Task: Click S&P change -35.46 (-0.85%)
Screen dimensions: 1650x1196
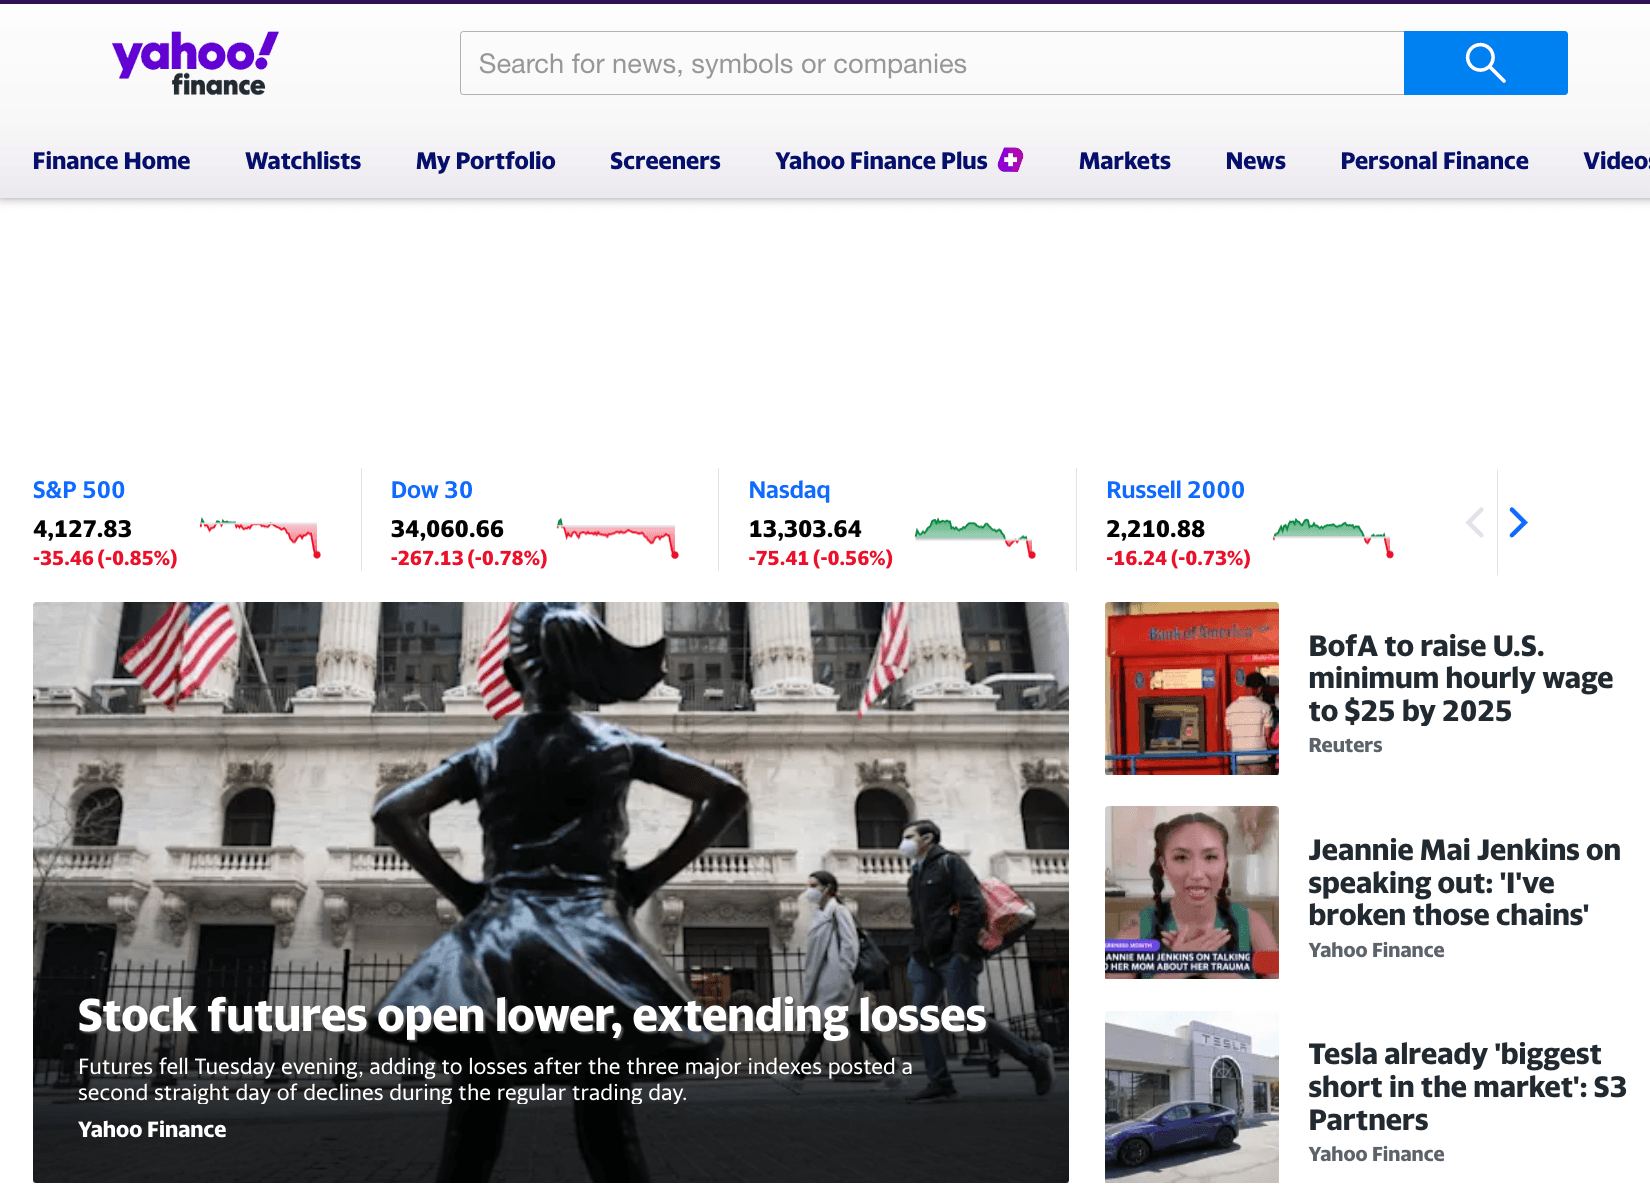Action: (x=105, y=558)
